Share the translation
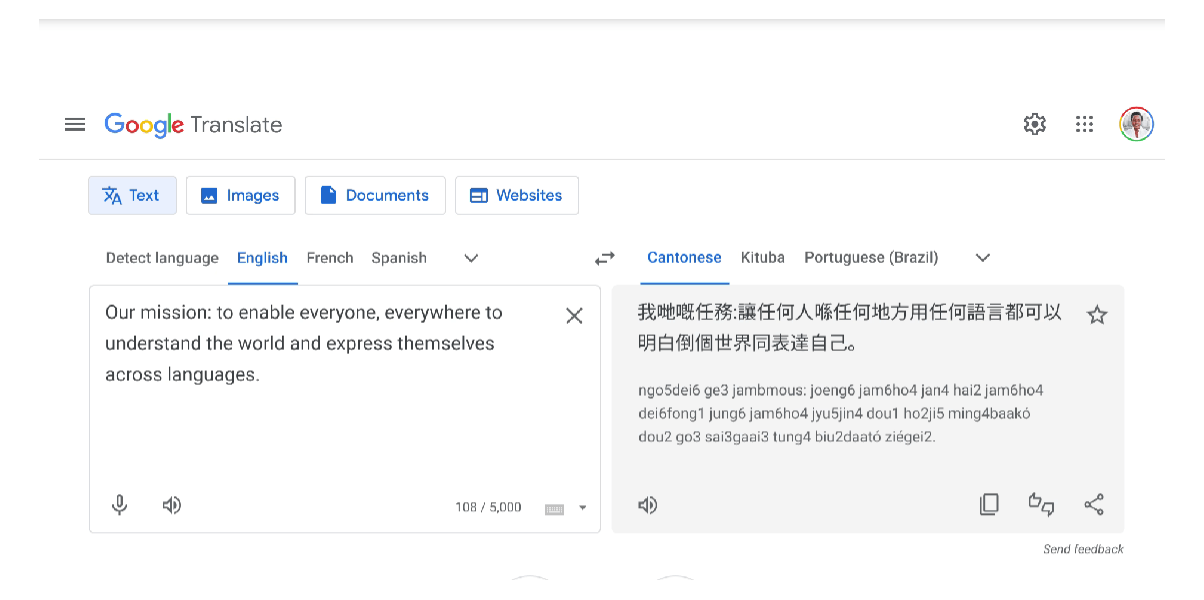Screen dimensions: 1204x600 [x=1094, y=505]
